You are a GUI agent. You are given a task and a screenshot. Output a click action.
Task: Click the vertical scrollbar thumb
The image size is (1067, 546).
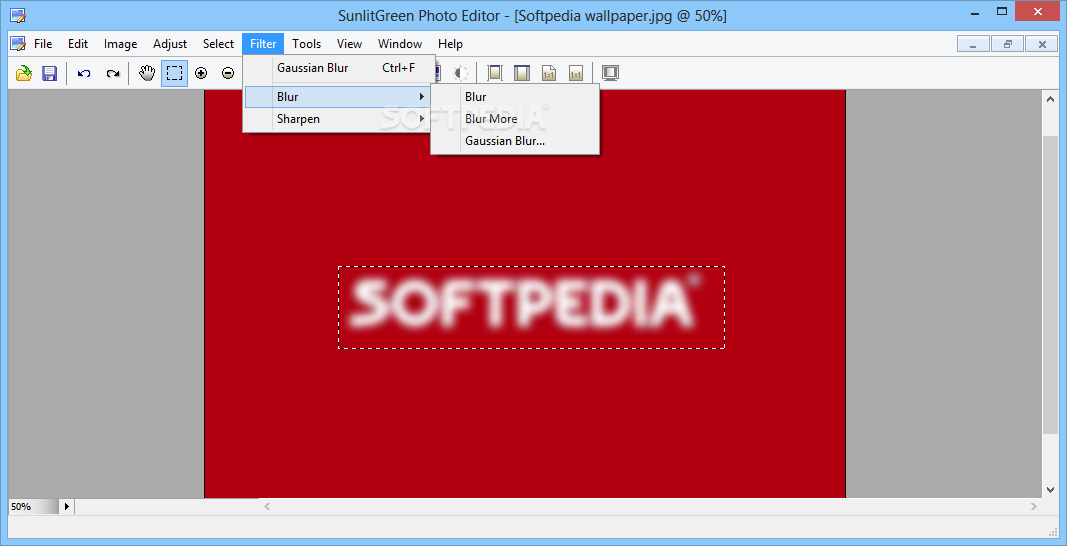1049,283
